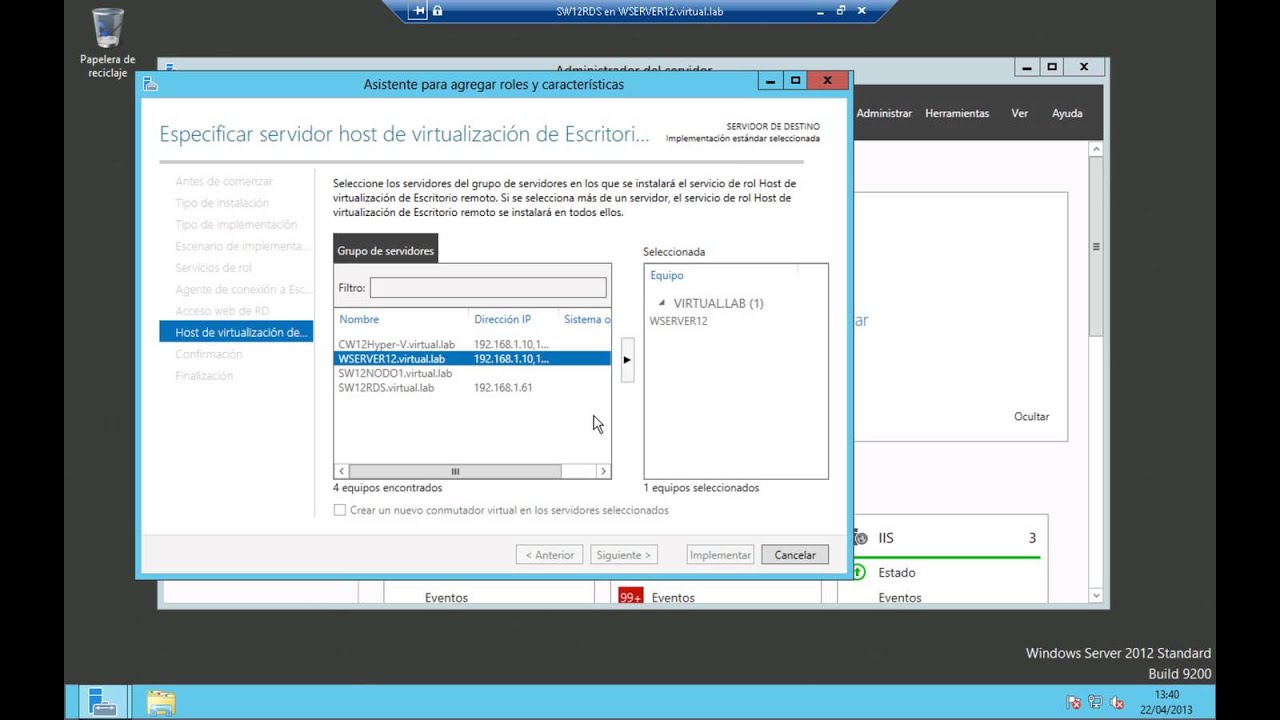Click the 'Sistema o' column header
1280x720 pixels.
click(587, 319)
